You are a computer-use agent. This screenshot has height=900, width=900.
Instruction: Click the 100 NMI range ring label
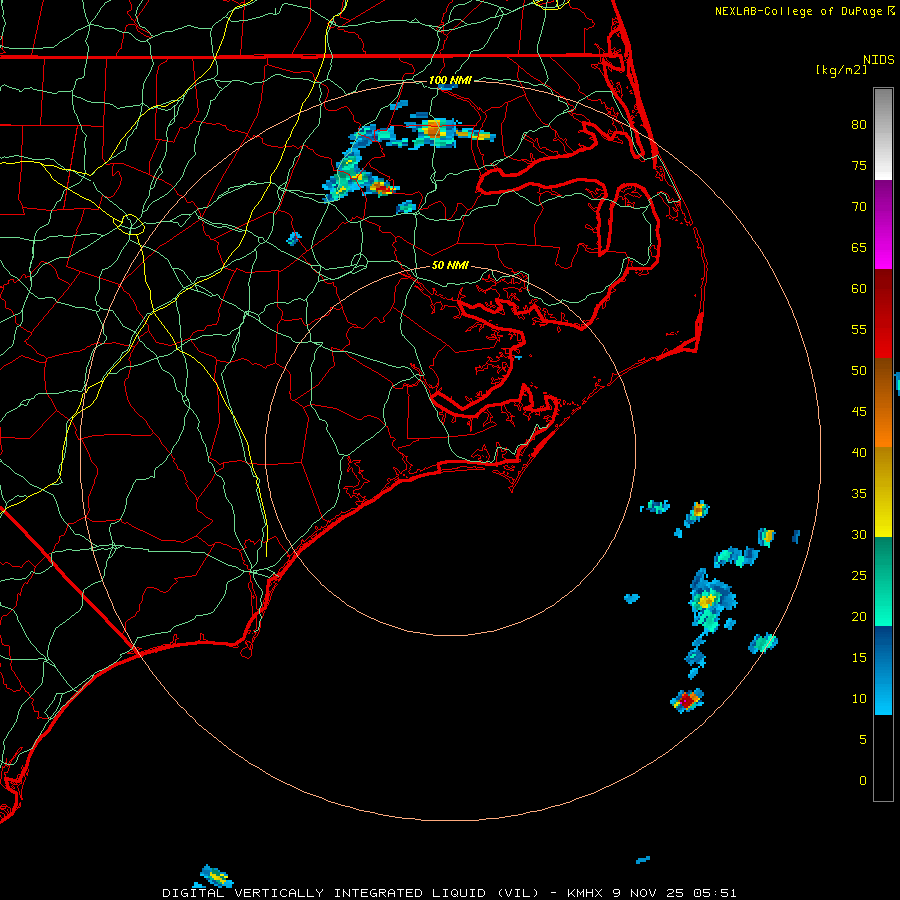click(x=451, y=80)
